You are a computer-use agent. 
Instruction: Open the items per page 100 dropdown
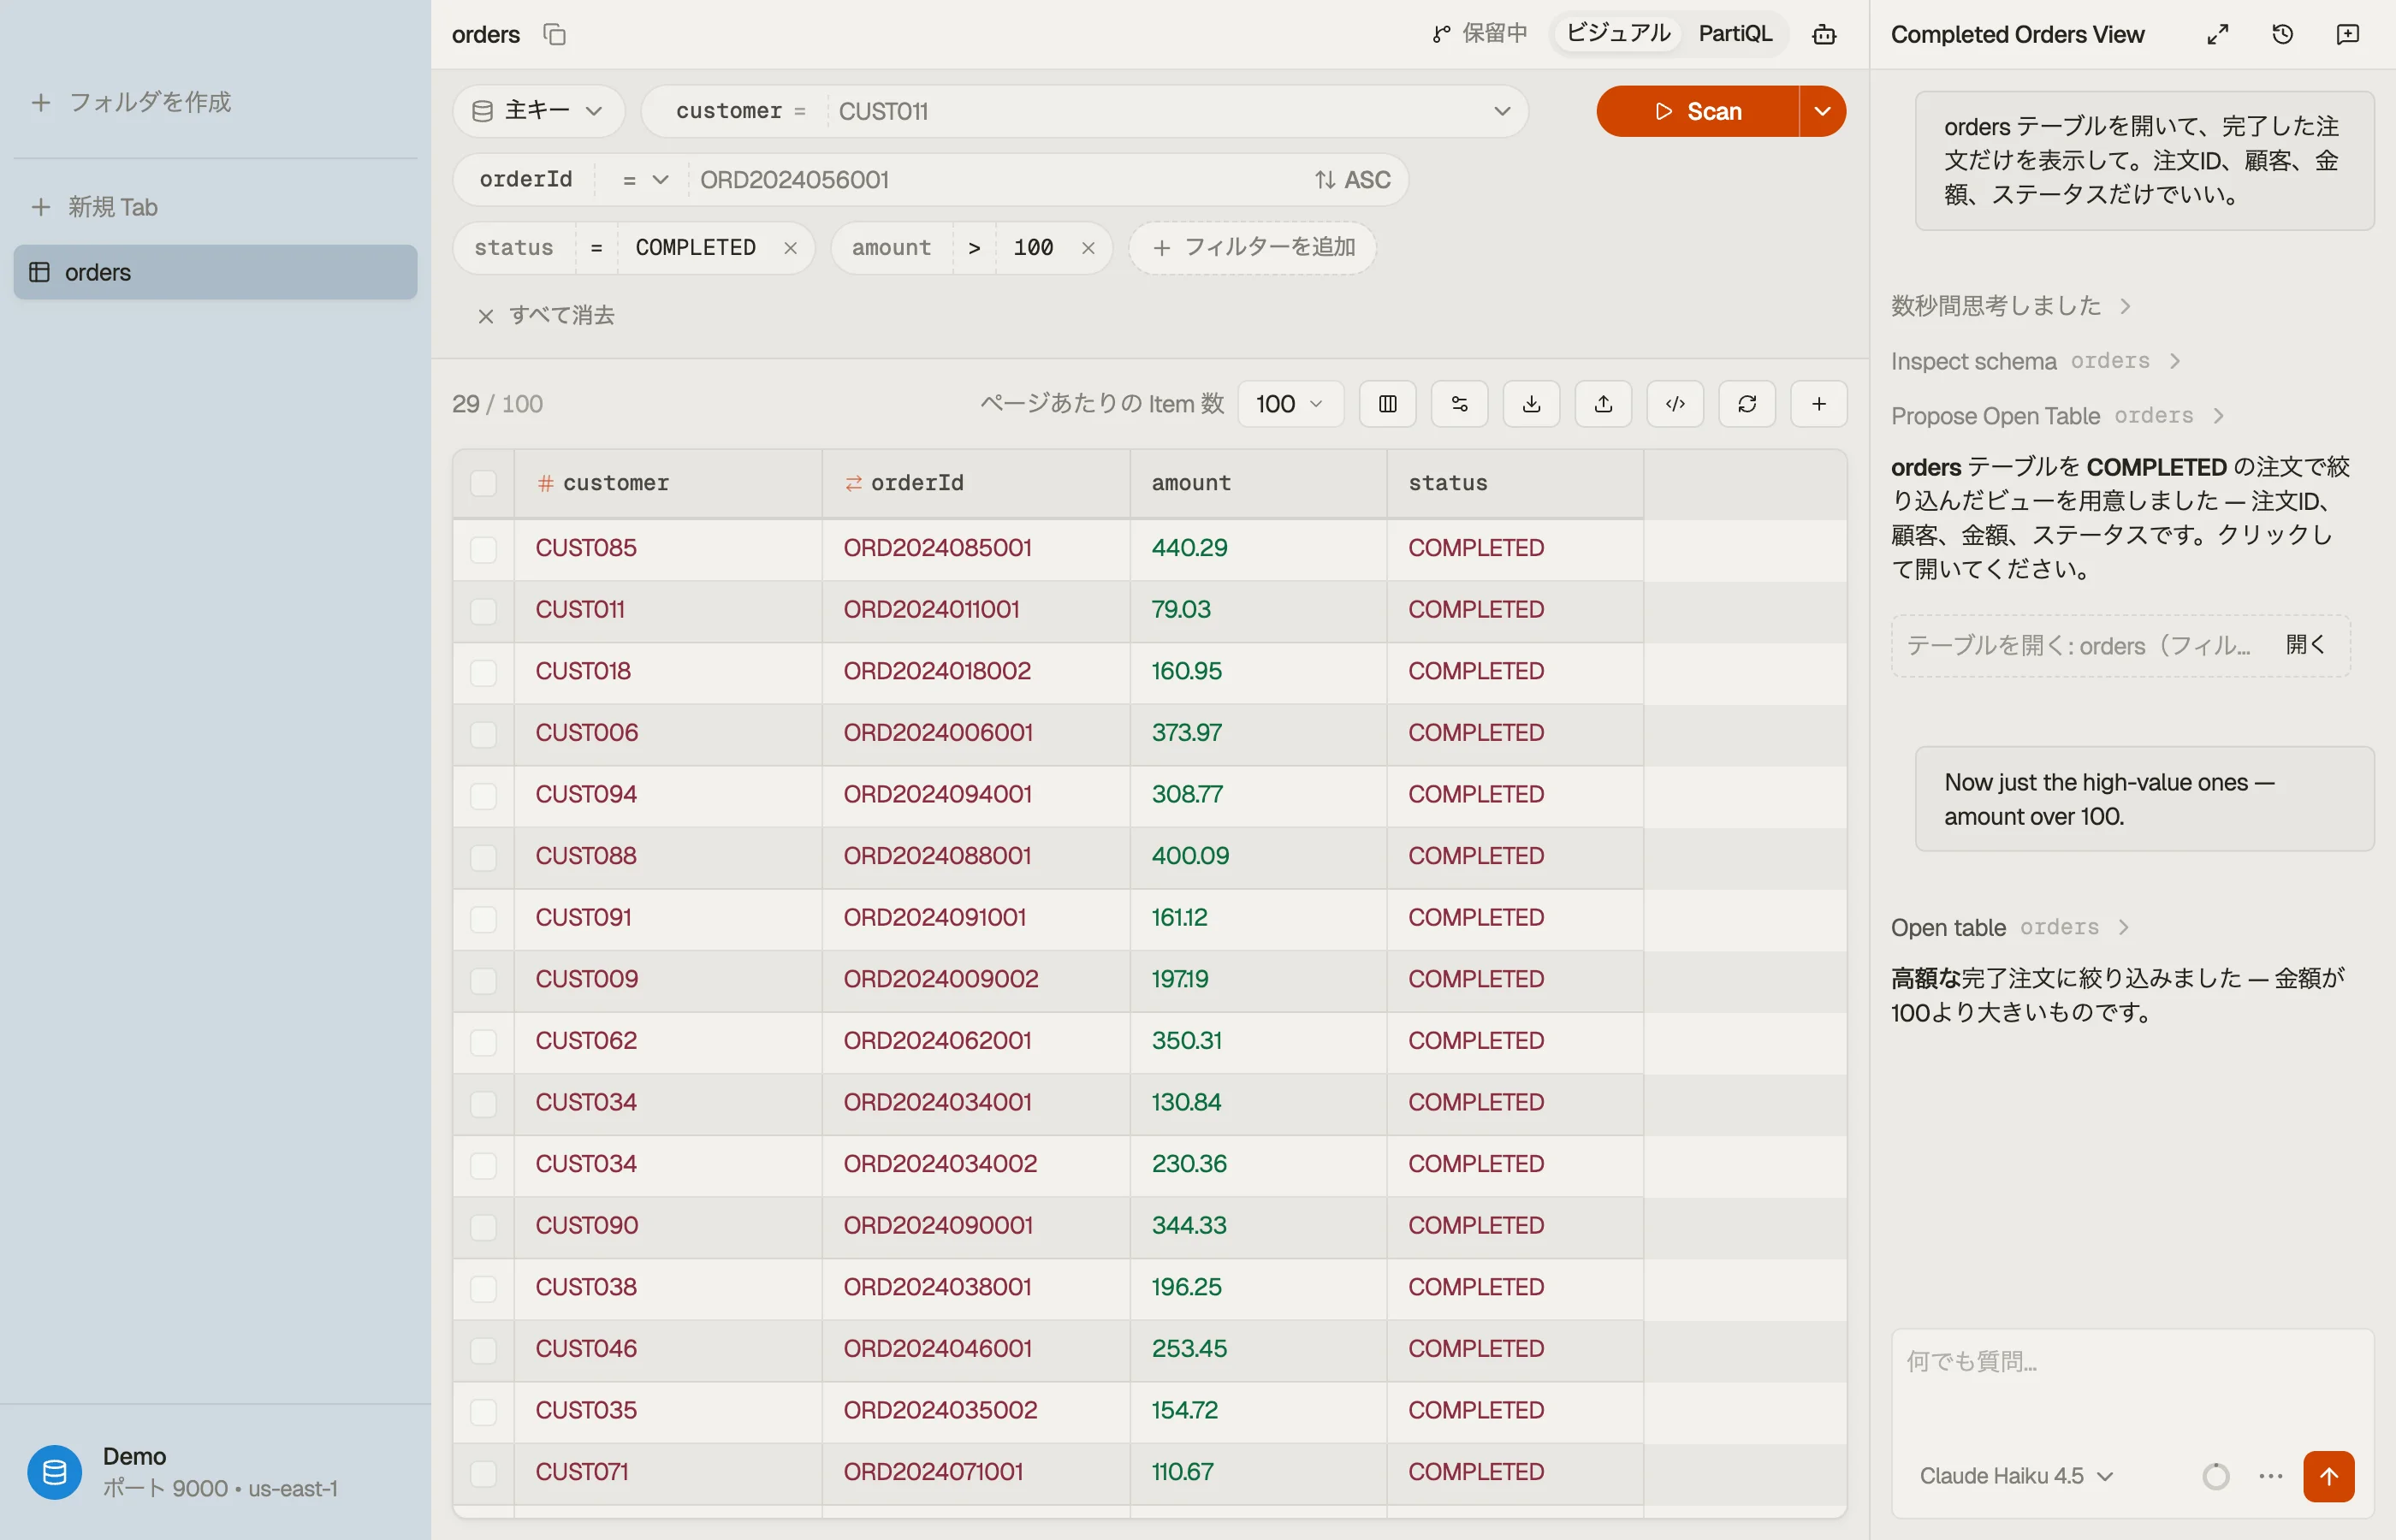pos(1290,403)
